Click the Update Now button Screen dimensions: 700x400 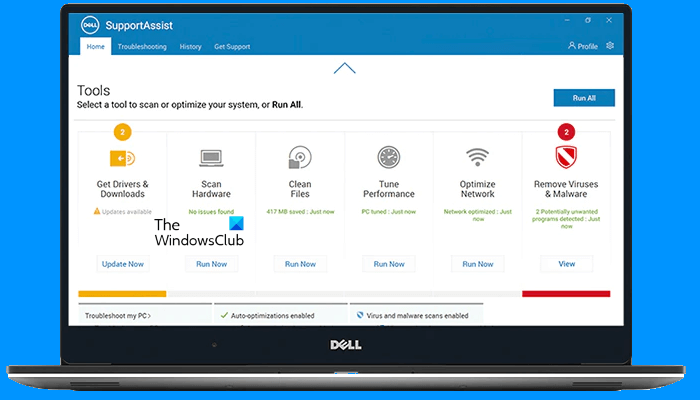coord(123,264)
